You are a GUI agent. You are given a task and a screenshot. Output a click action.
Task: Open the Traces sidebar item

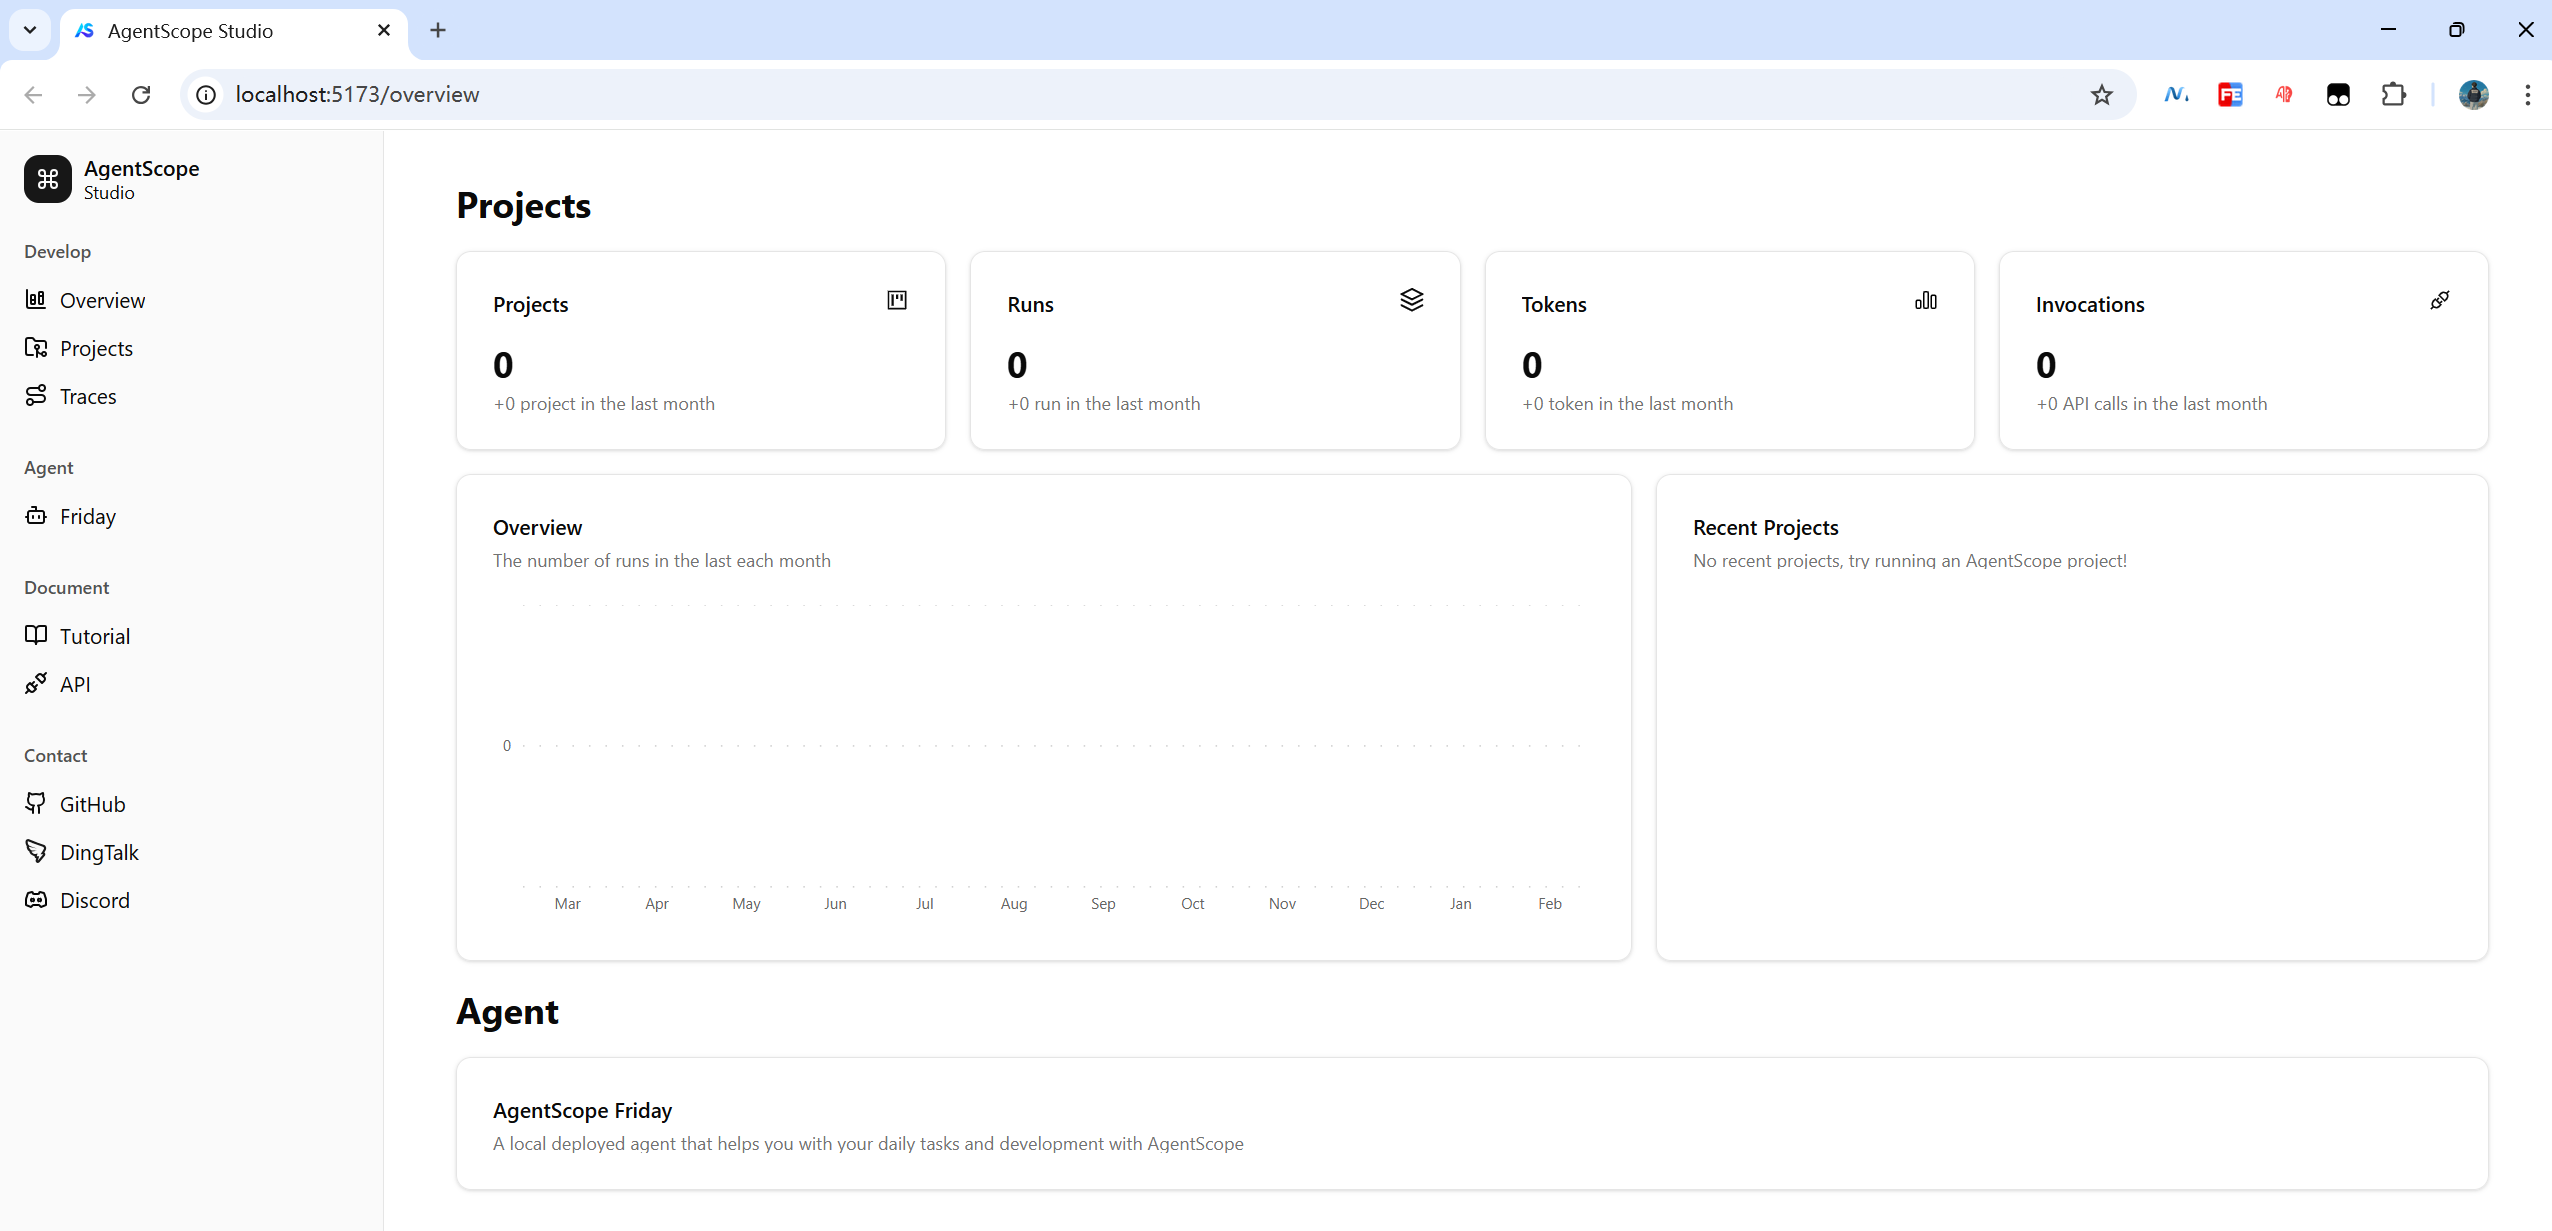[87, 397]
